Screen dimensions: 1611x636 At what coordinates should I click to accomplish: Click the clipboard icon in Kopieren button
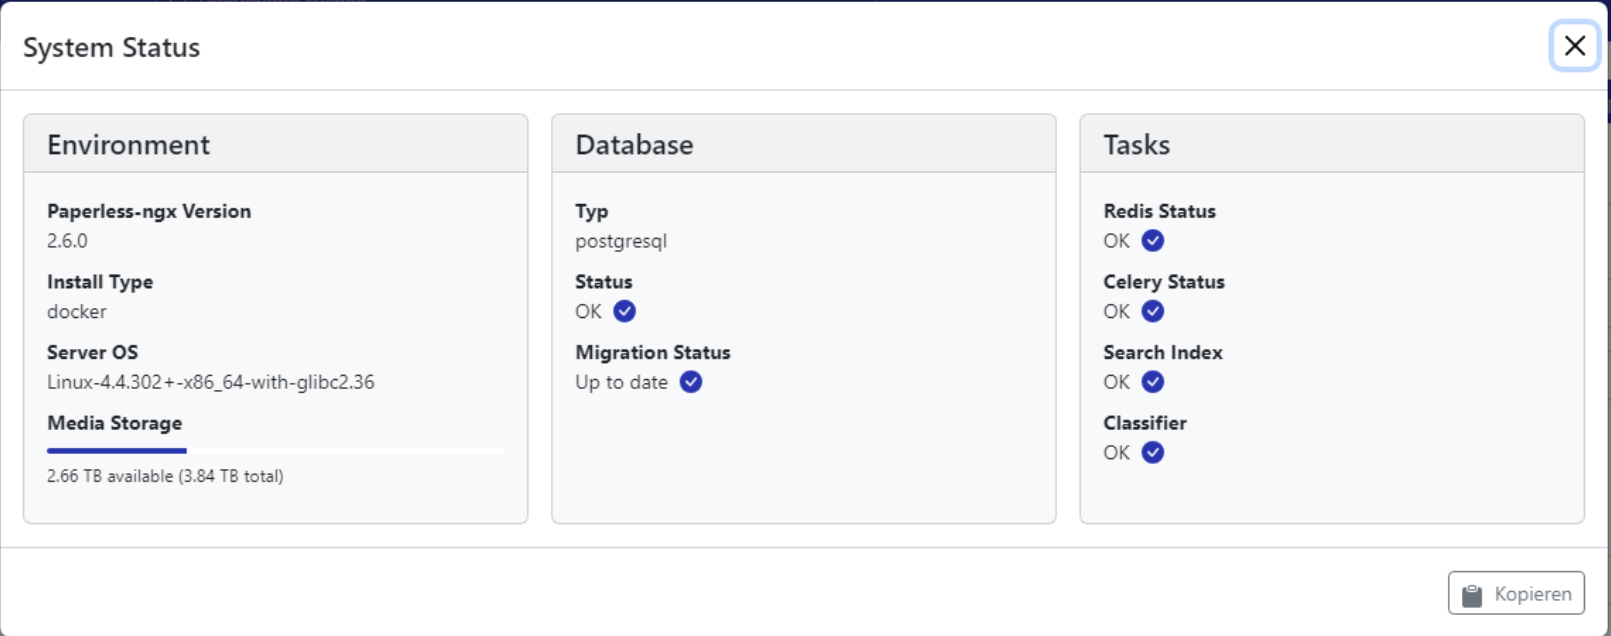click(x=1472, y=595)
